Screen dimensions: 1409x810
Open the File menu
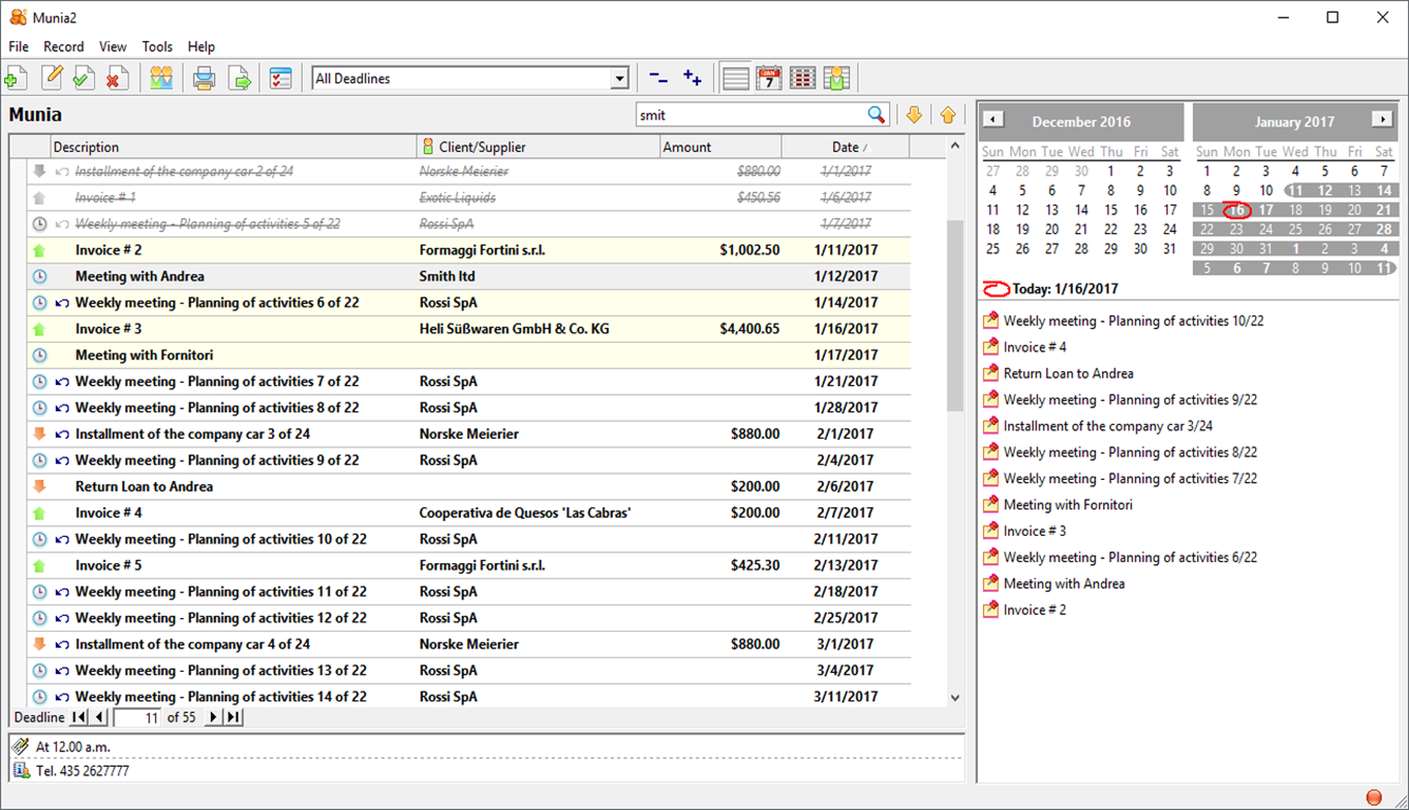pyautogui.click(x=18, y=47)
